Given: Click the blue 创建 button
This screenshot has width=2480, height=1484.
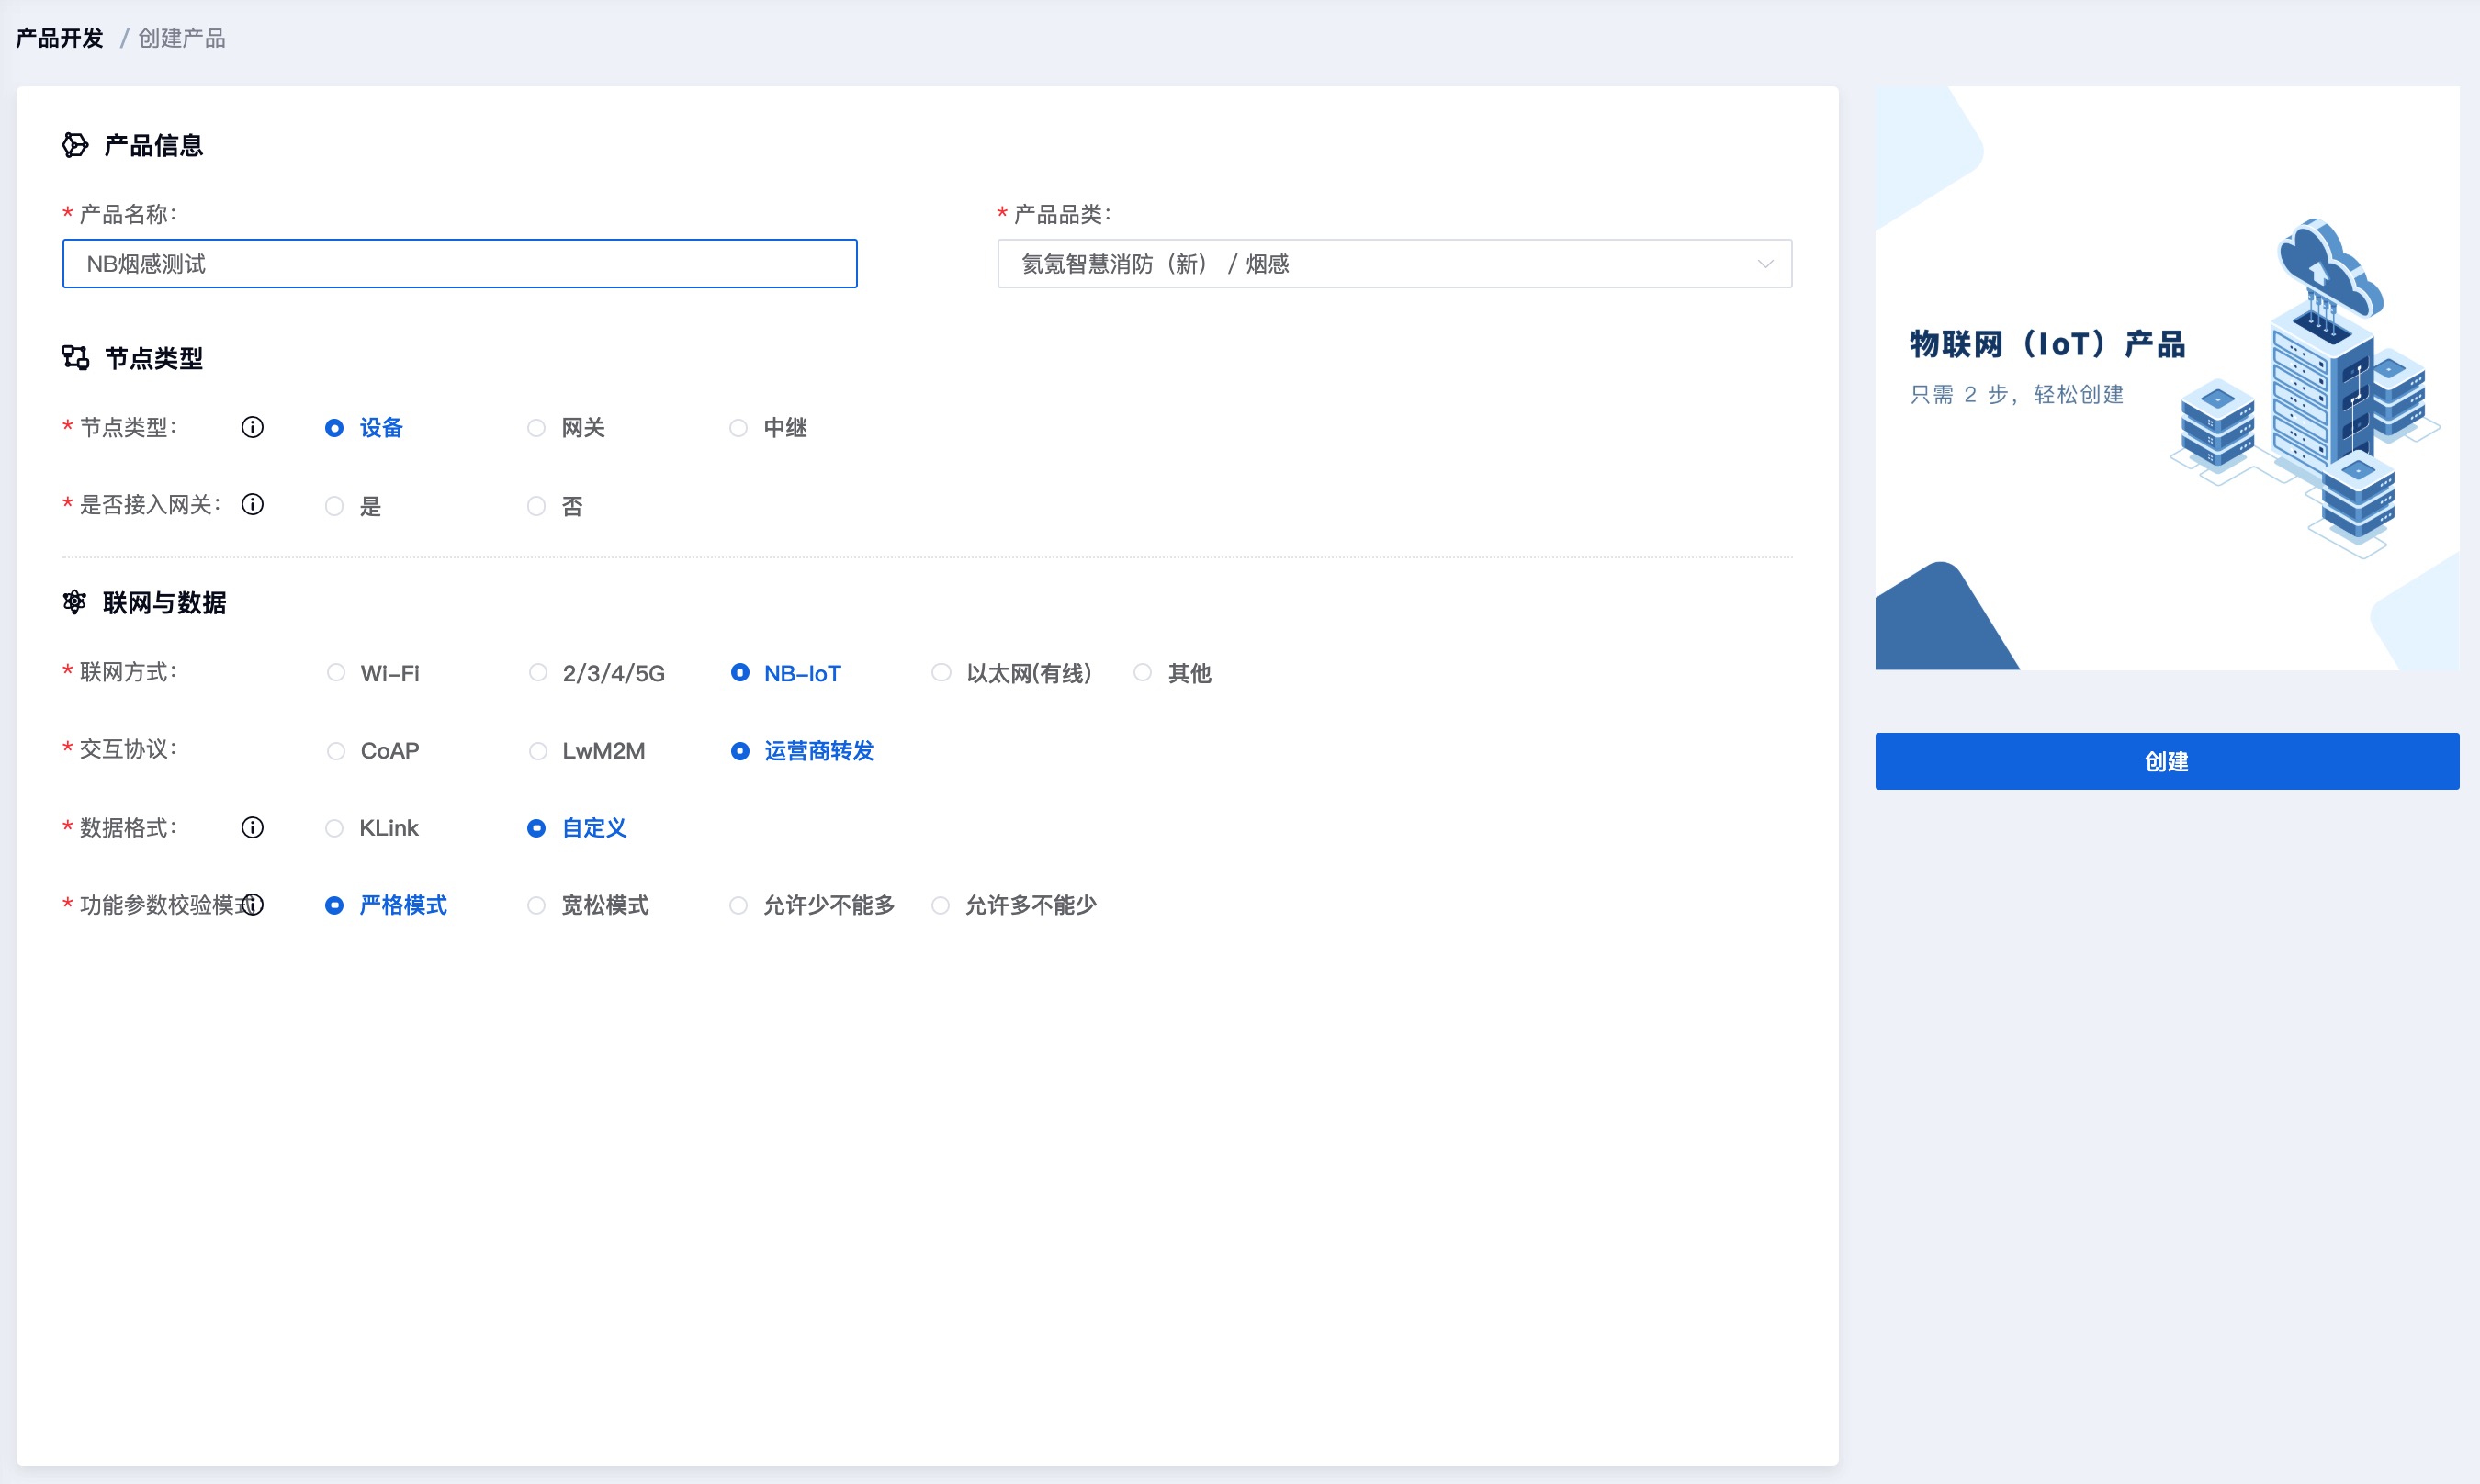Looking at the screenshot, I should click(2166, 761).
